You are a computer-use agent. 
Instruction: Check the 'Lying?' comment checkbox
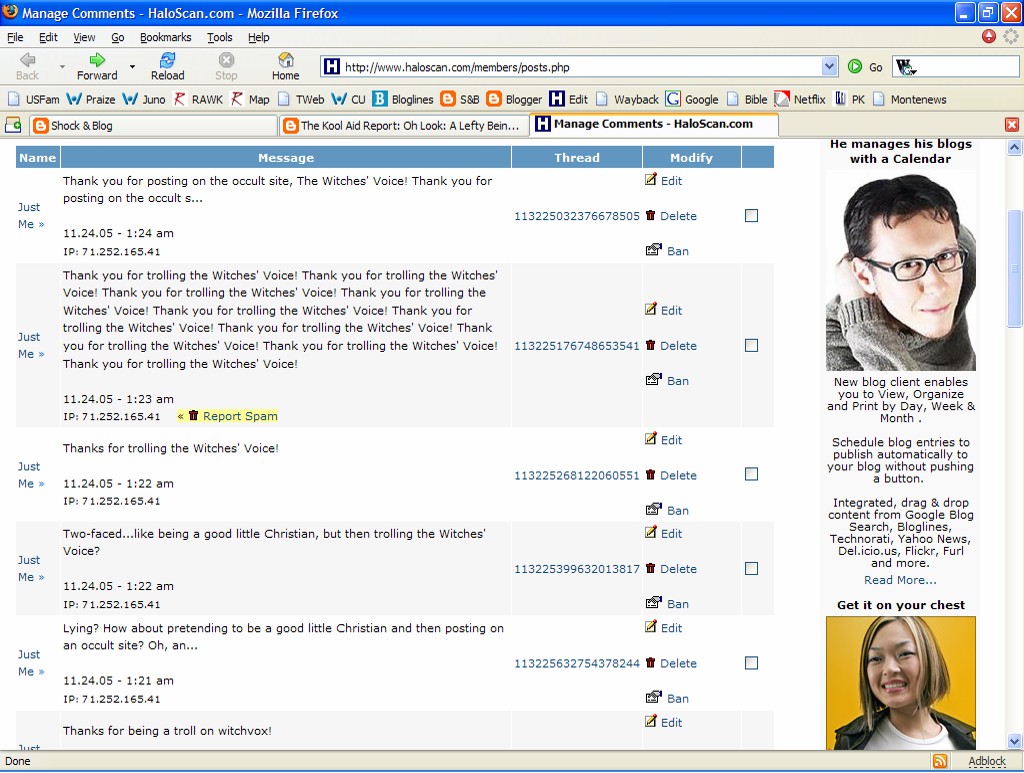point(752,663)
